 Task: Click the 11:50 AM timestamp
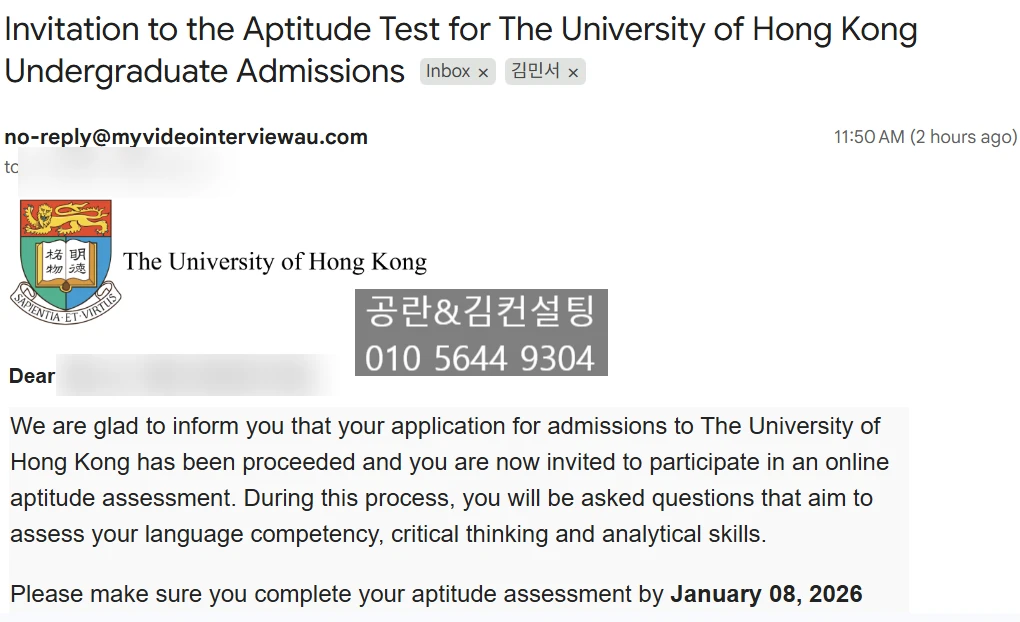868,137
